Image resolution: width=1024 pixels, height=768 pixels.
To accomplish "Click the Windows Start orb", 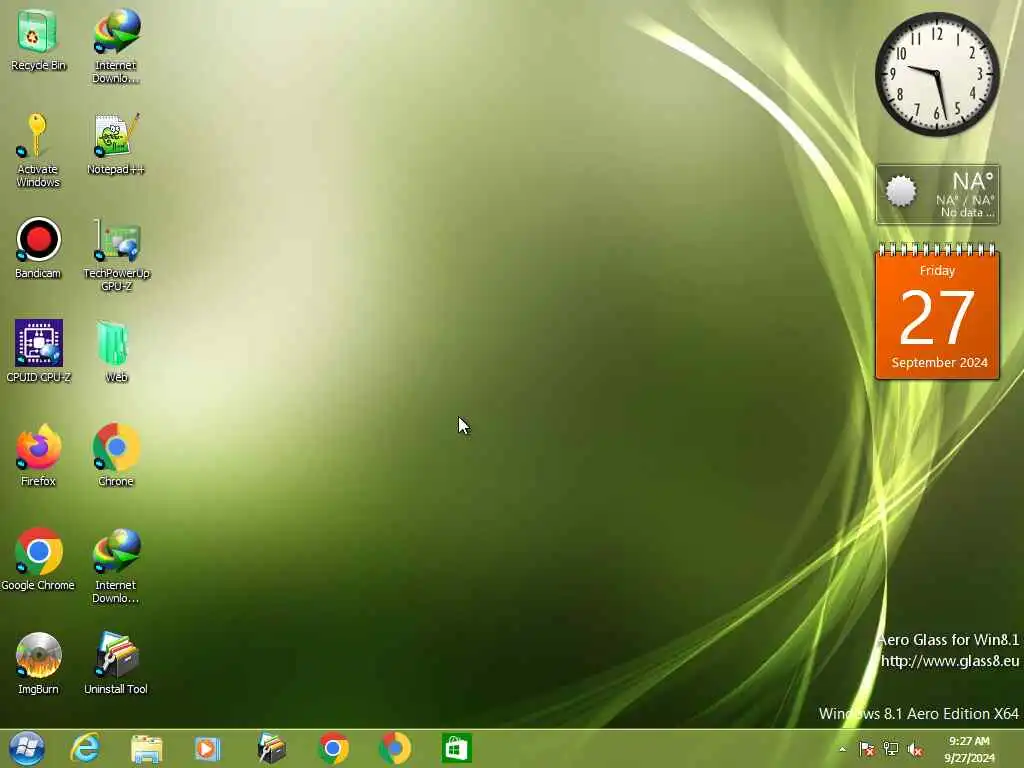I will 27,748.
